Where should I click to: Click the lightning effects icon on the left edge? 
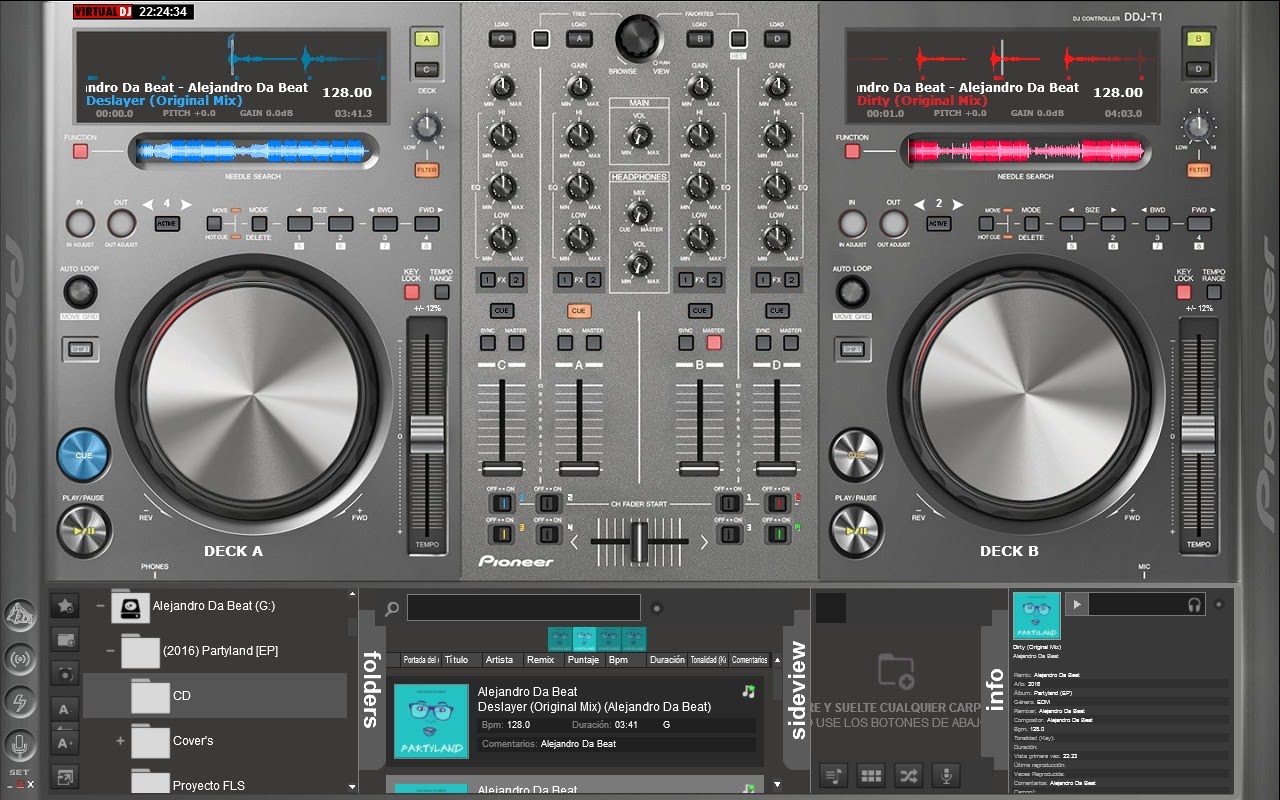coord(20,702)
